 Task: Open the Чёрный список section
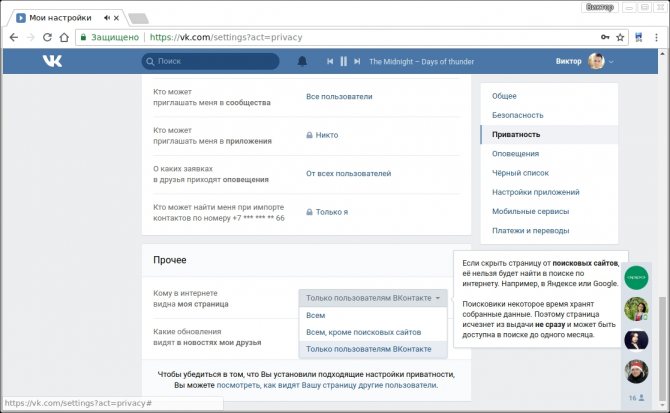tap(520, 173)
